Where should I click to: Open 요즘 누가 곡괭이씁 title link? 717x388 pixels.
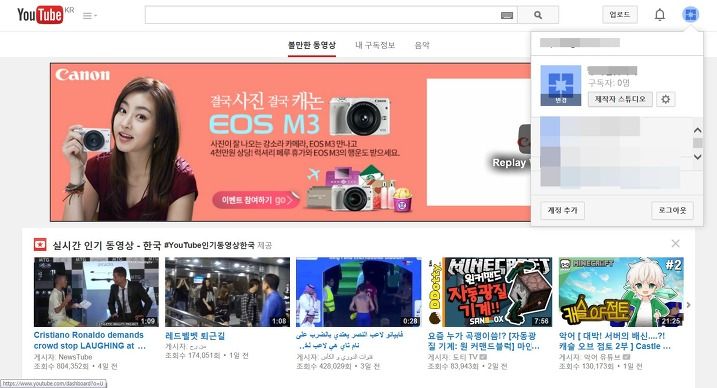click(x=484, y=341)
